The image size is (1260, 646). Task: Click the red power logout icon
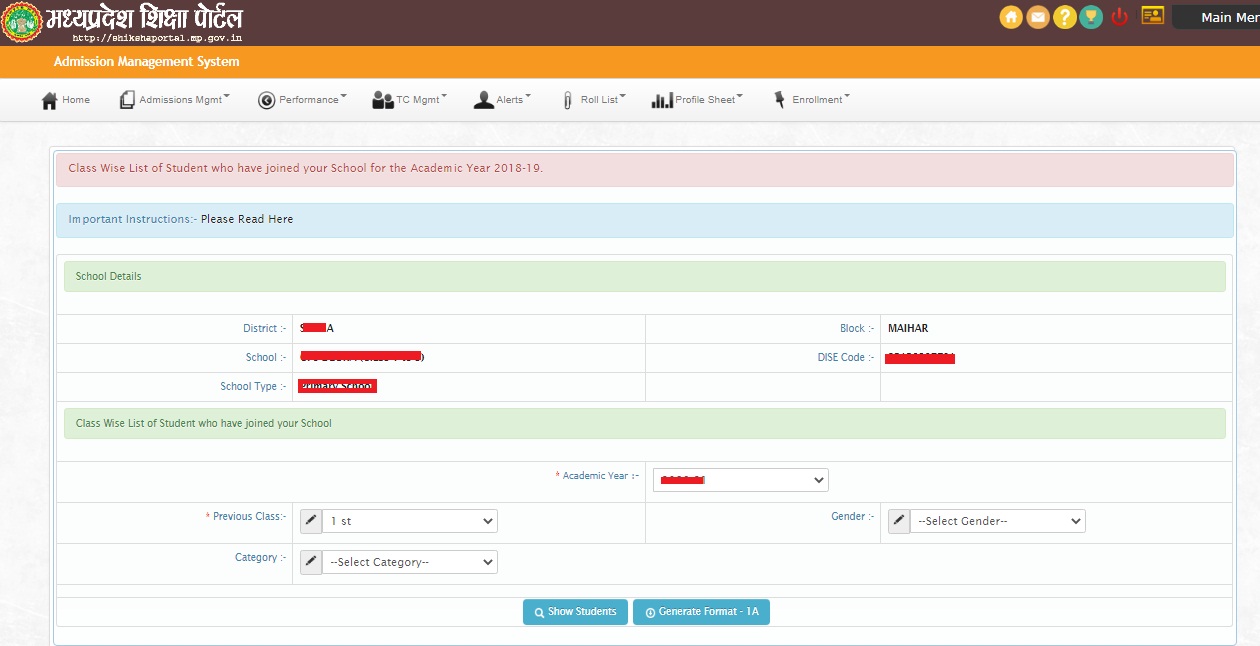click(1120, 17)
